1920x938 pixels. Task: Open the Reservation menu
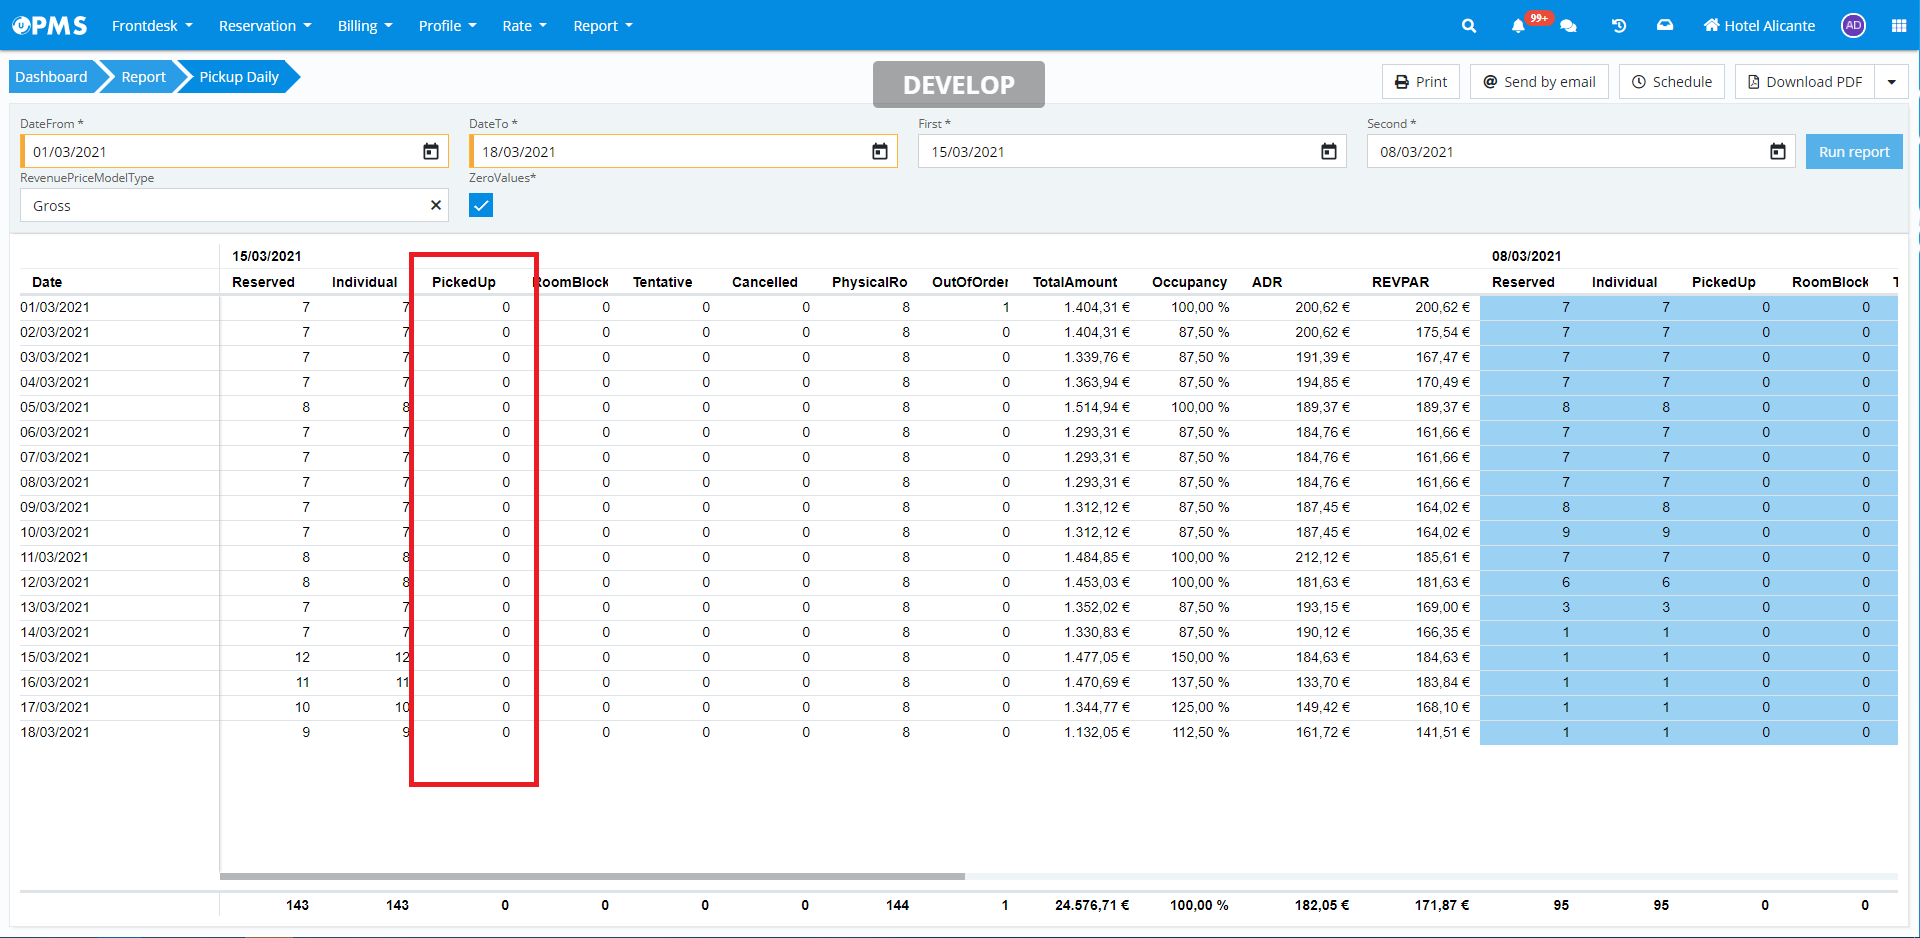[265, 26]
